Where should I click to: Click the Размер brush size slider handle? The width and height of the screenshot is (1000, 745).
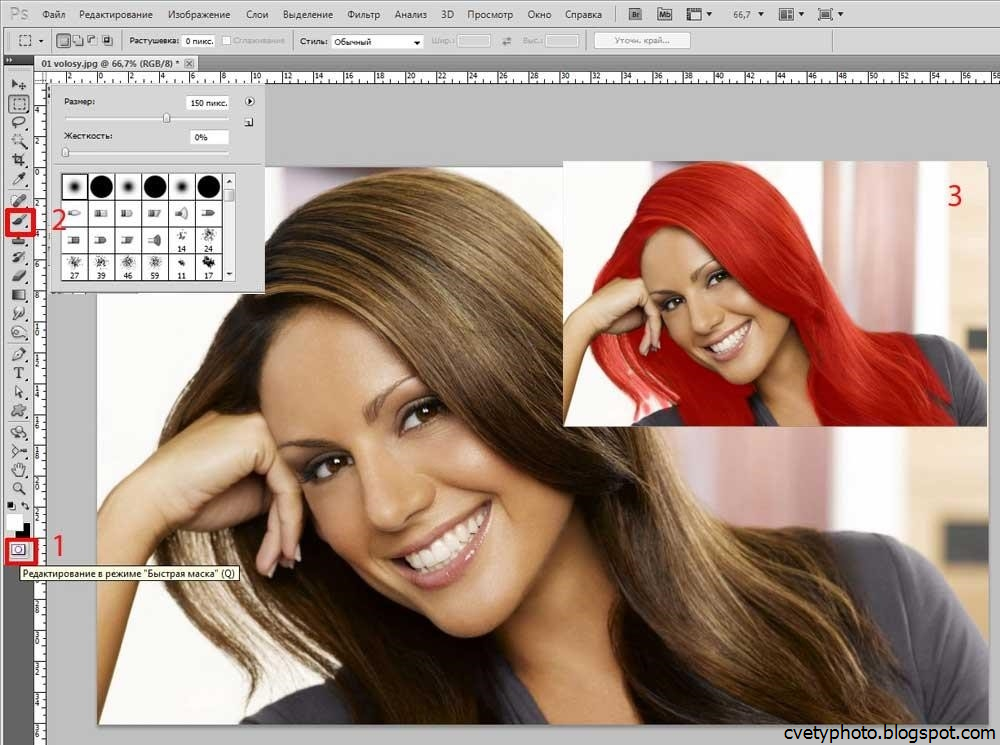coord(166,118)
